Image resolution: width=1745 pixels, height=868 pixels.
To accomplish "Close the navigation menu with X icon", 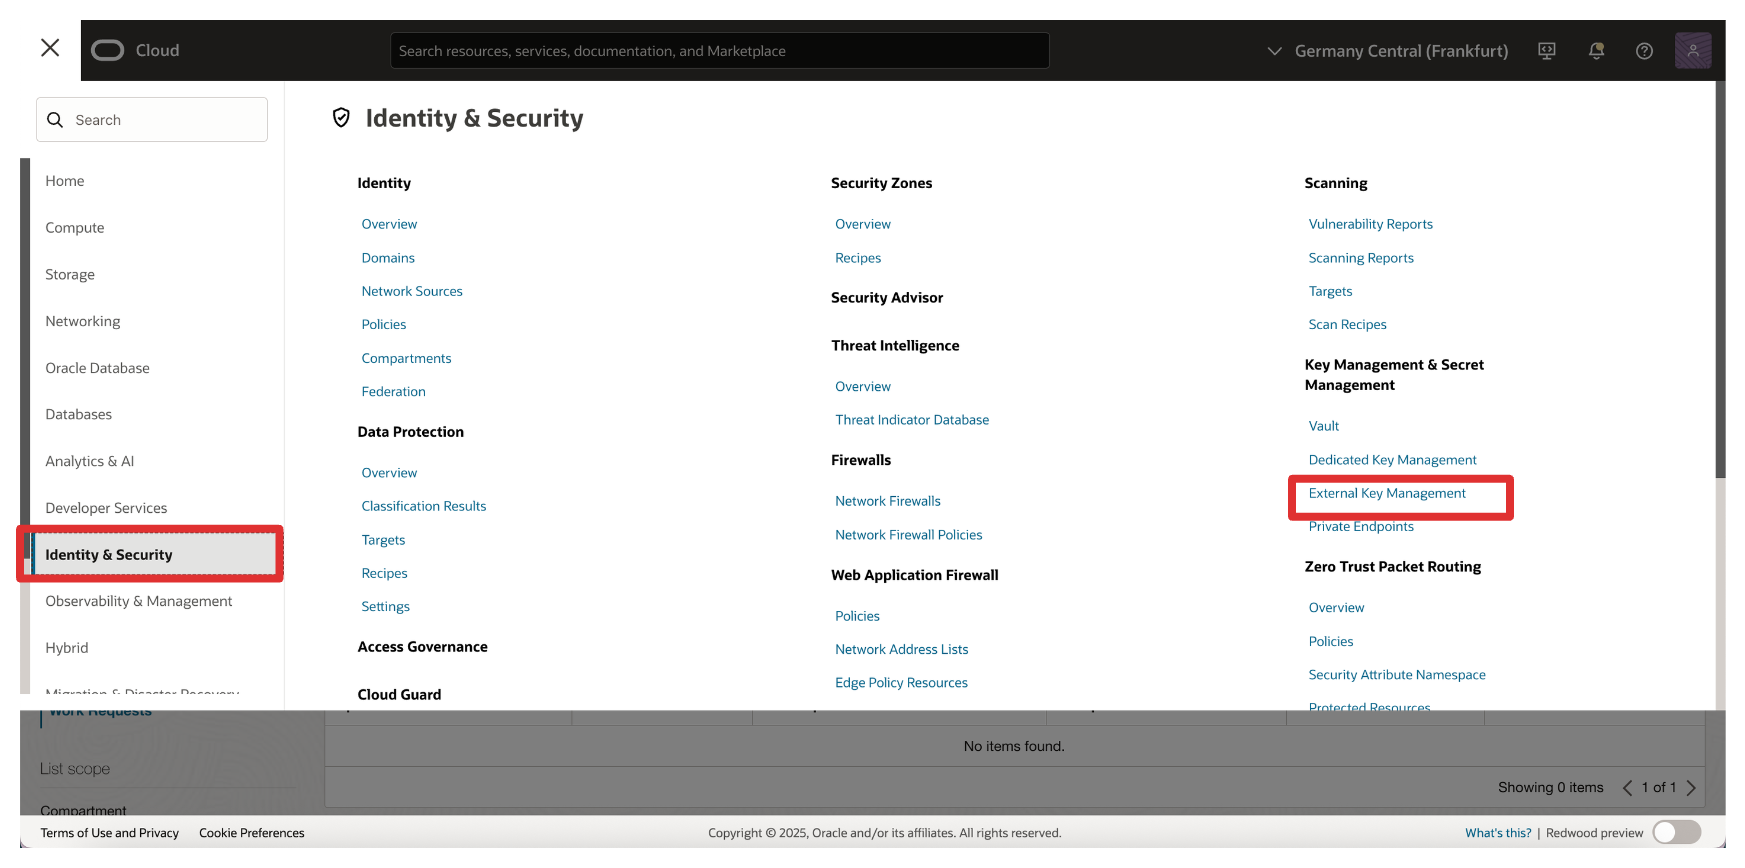I will [50, 48].
